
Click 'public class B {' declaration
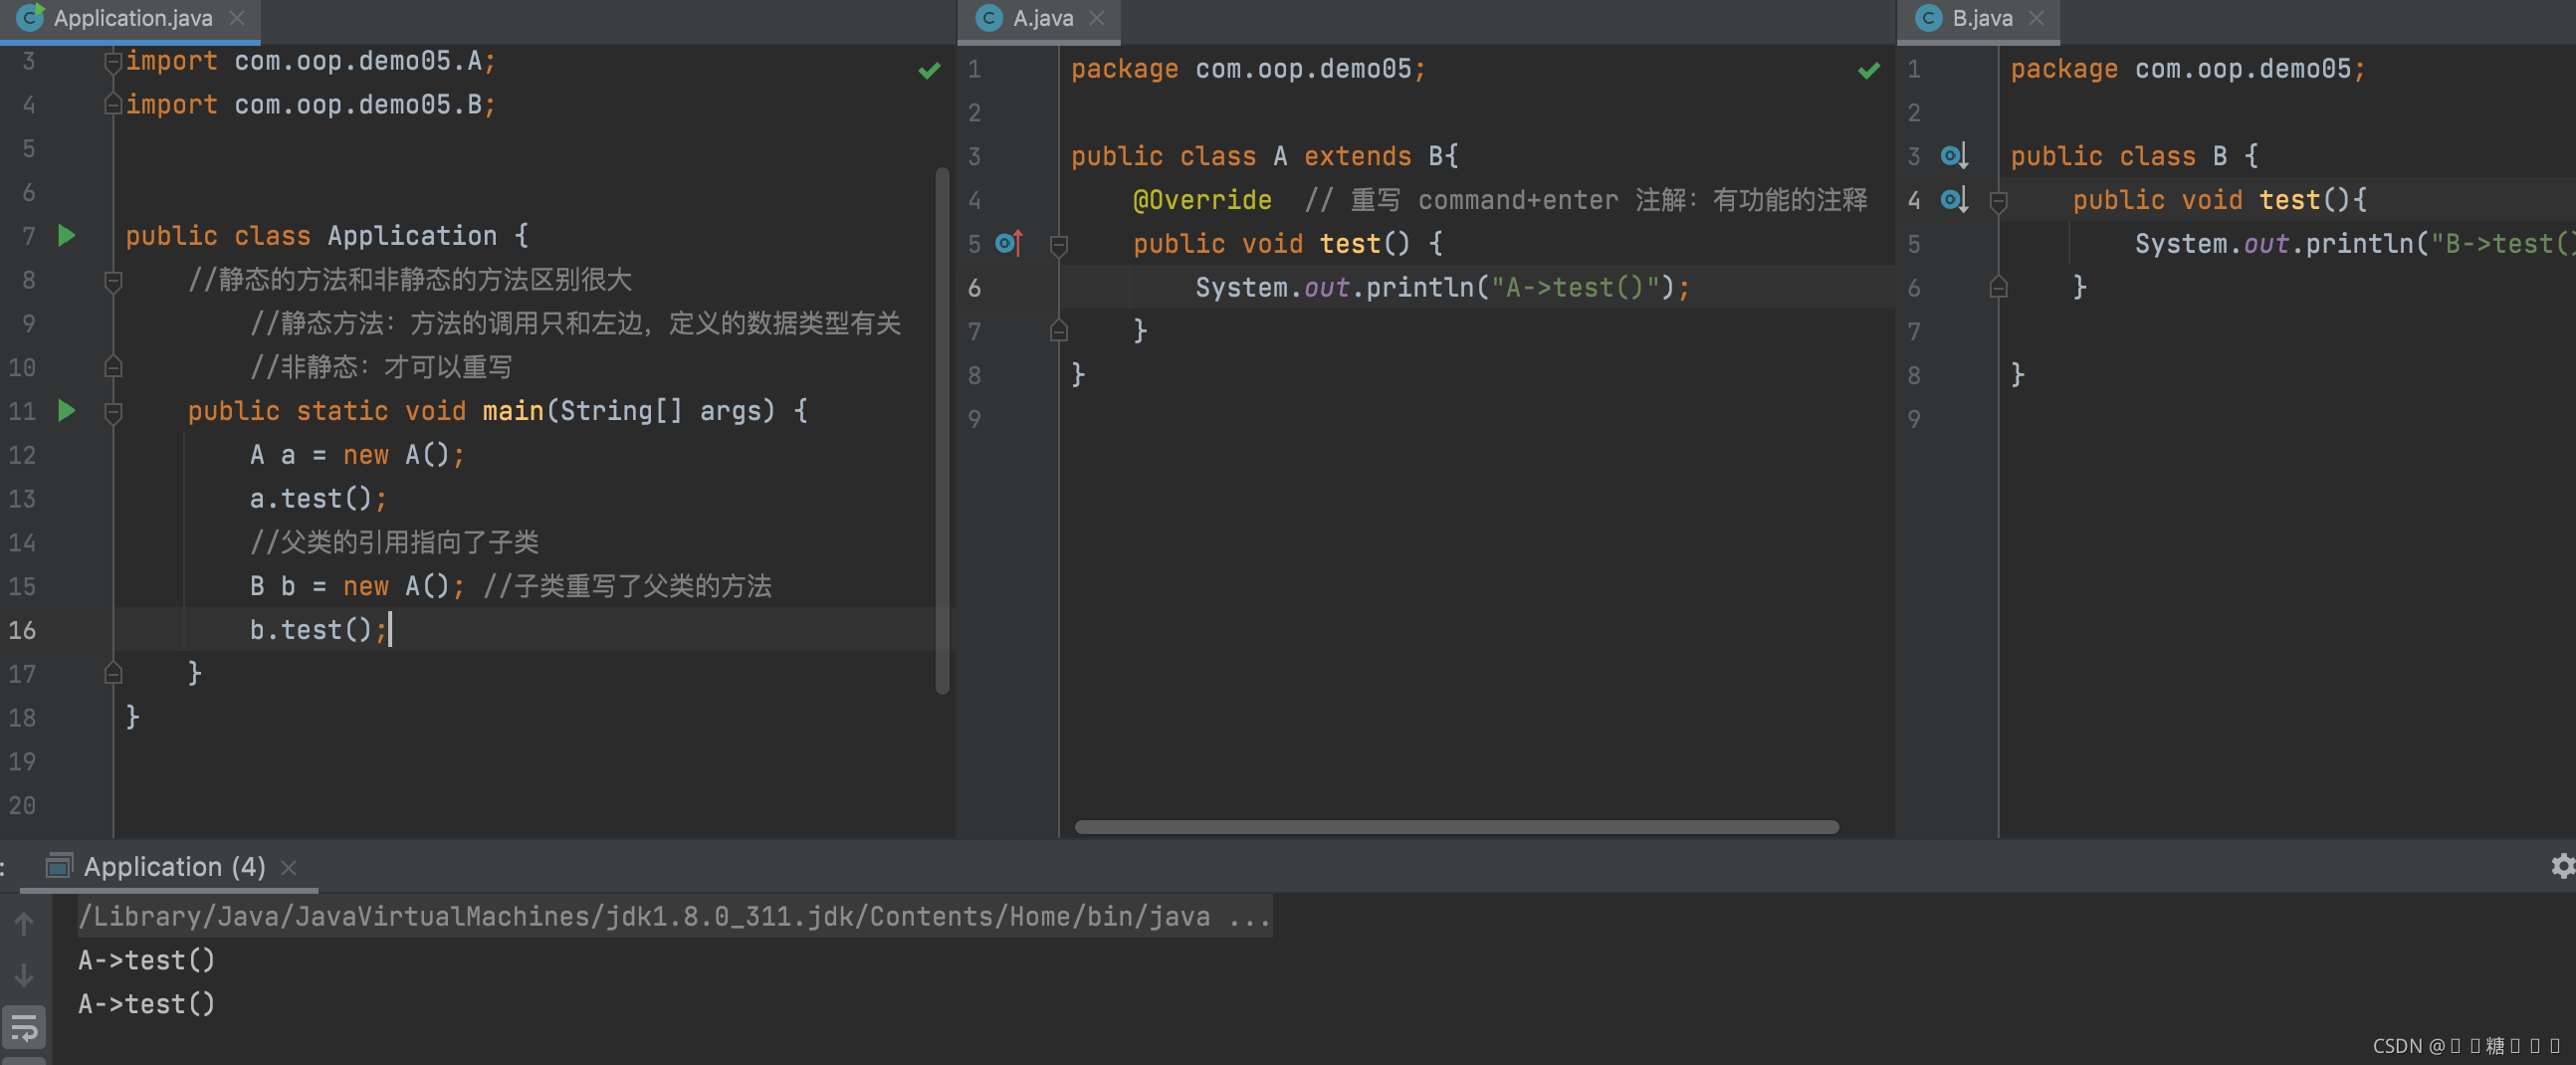2135,156
